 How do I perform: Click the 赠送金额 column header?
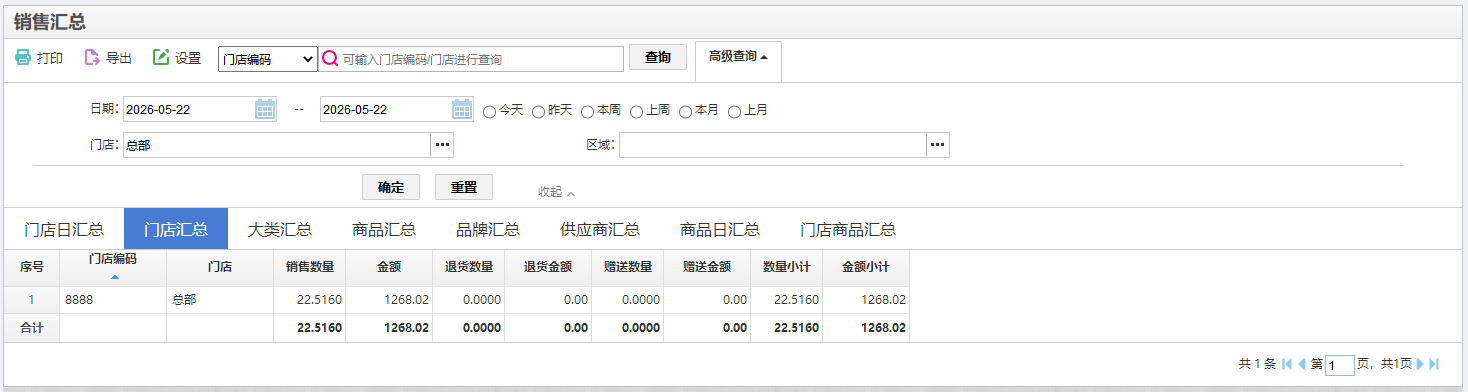(x=707, y=267)
